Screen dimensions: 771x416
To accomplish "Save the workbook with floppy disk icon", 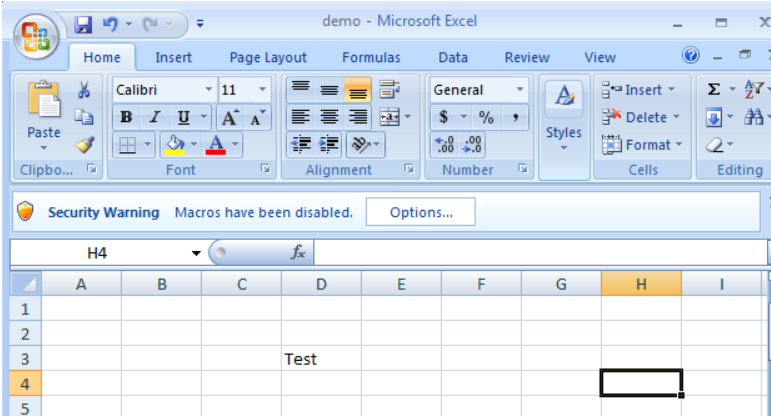I will point(83,24).
